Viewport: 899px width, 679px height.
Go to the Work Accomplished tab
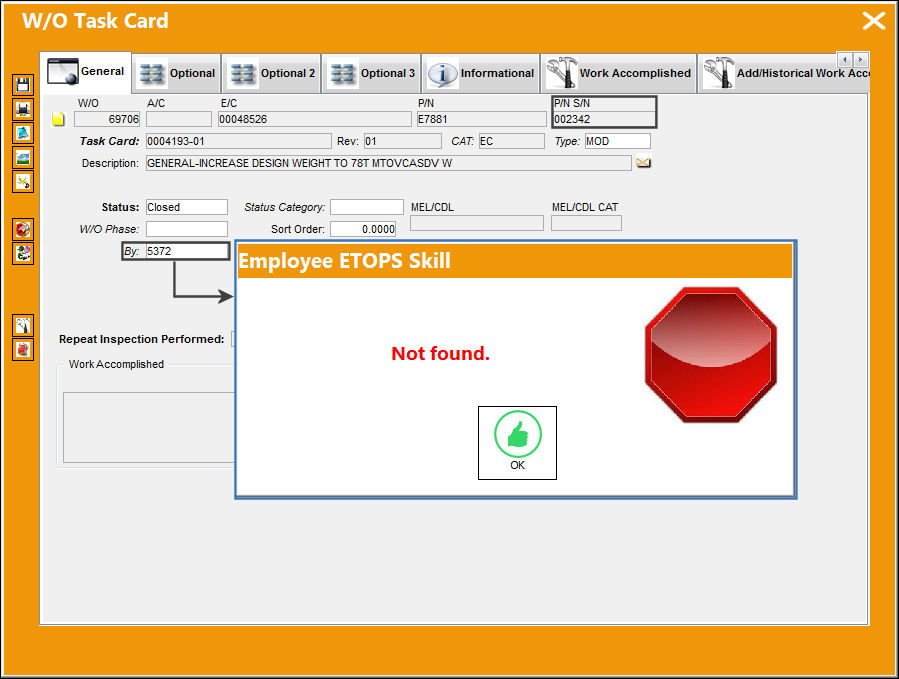click(619, 73)
